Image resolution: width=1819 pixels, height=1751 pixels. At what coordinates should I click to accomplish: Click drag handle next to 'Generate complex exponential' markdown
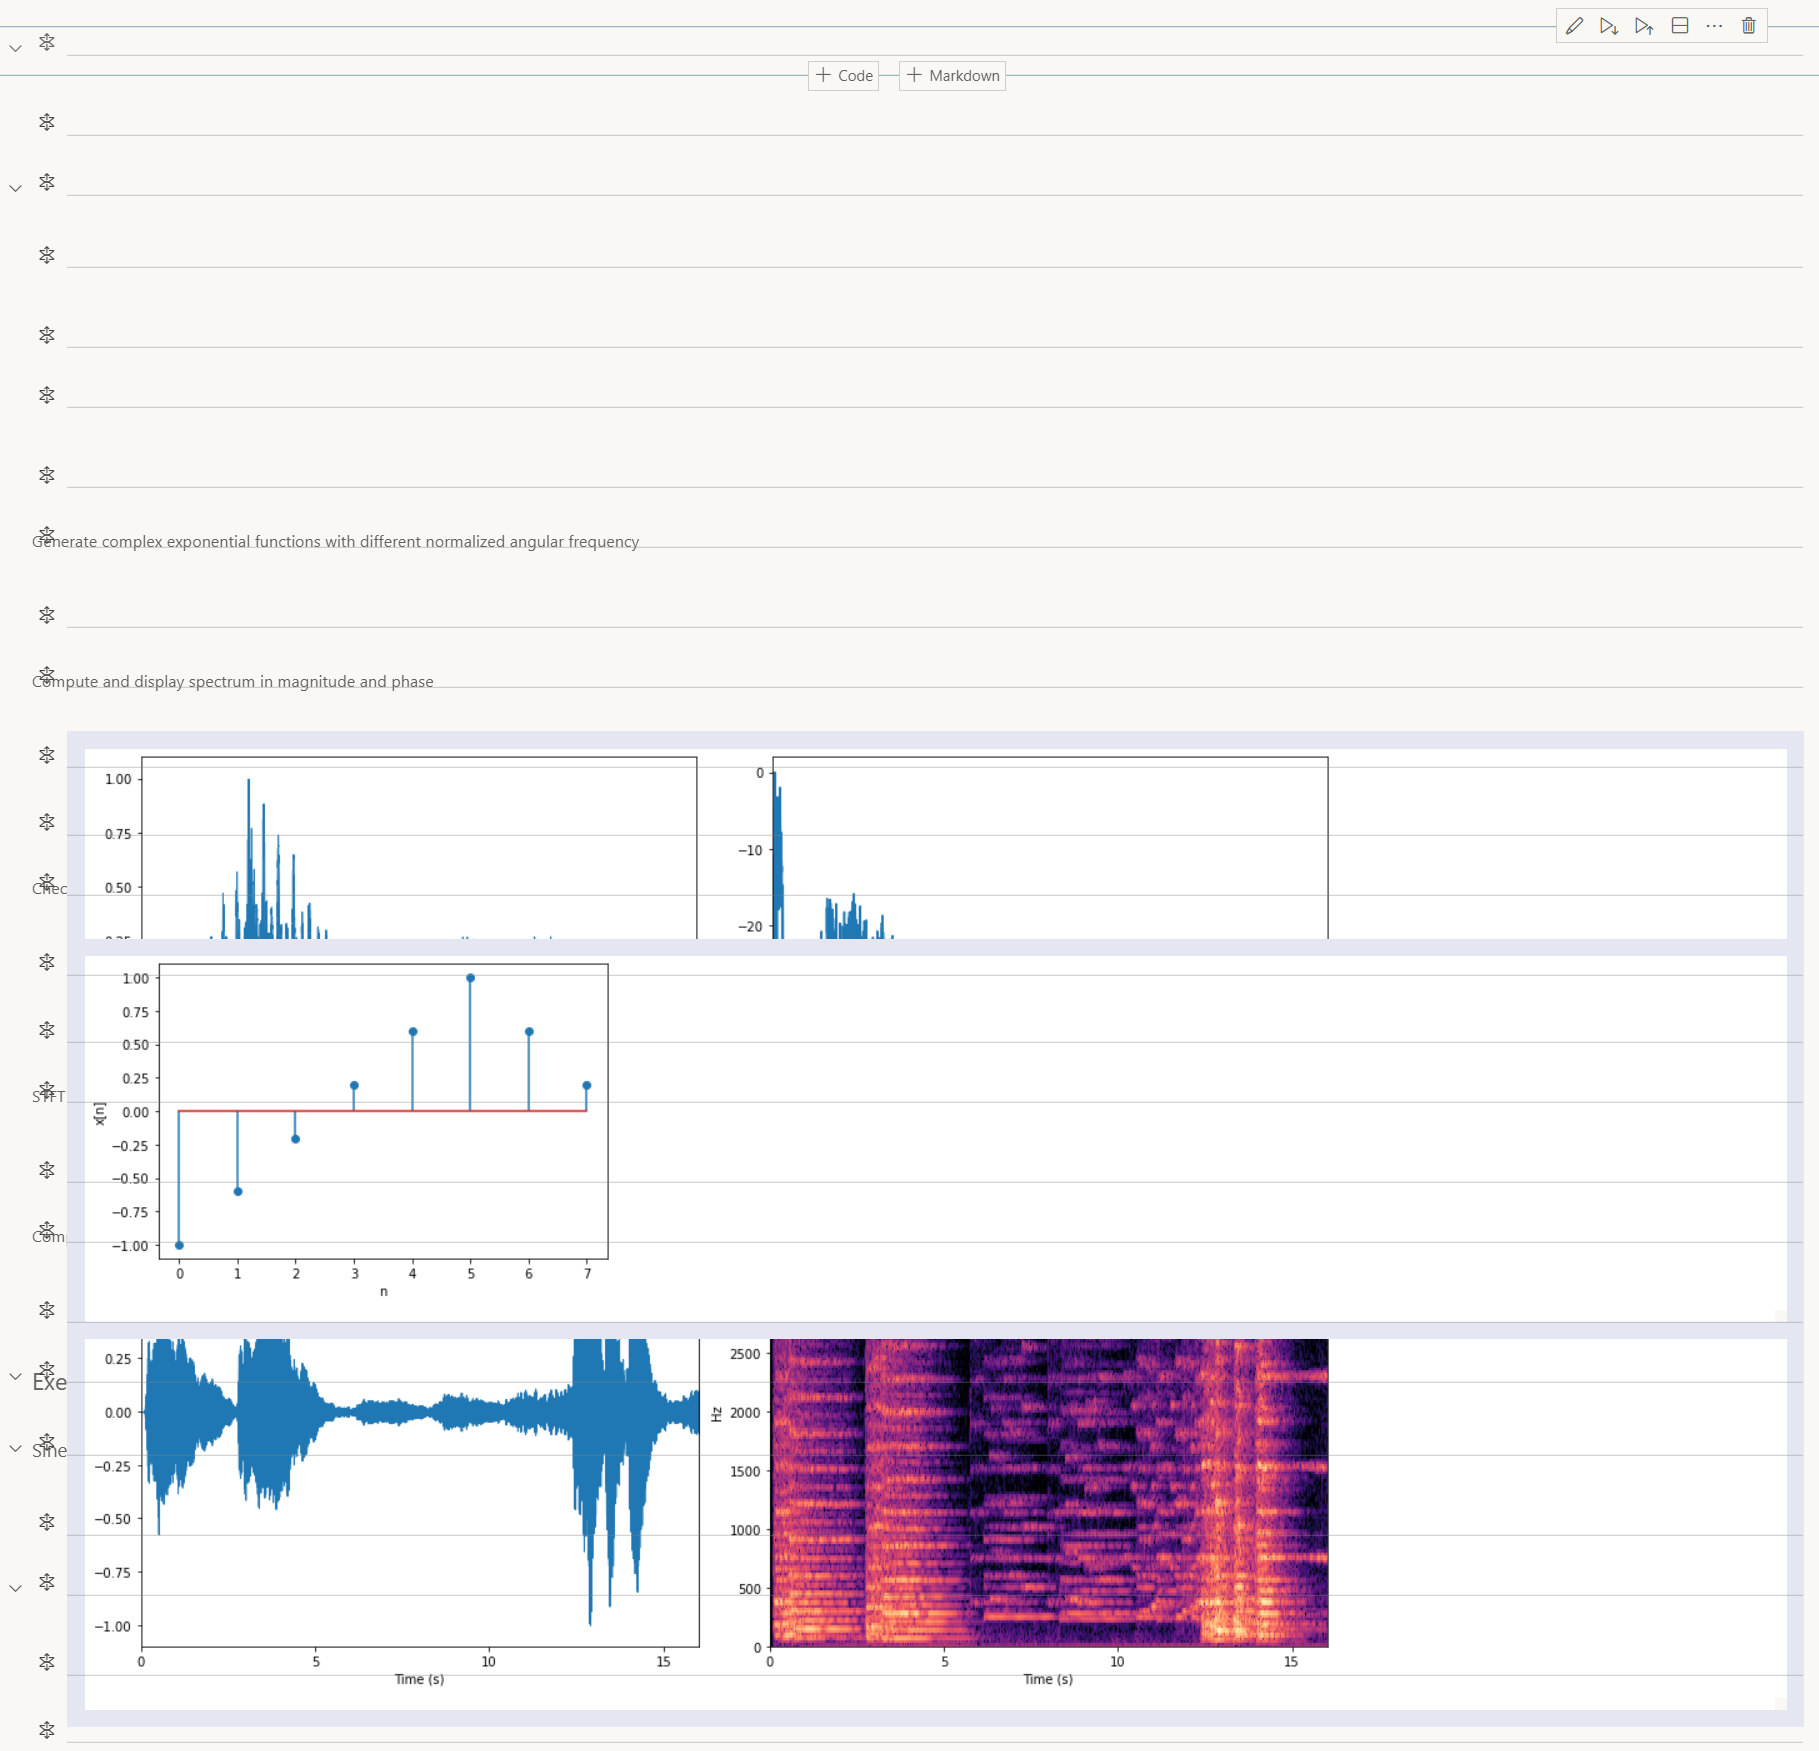pyautogui.click(x=47, y=533)
